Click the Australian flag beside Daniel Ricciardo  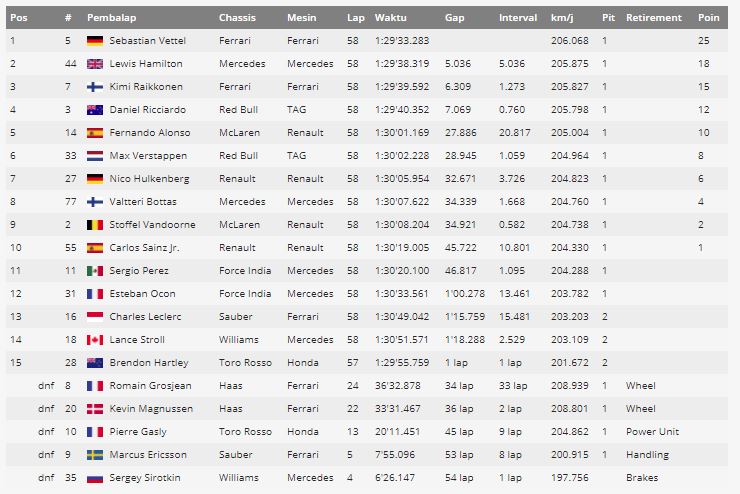[95, 110]
